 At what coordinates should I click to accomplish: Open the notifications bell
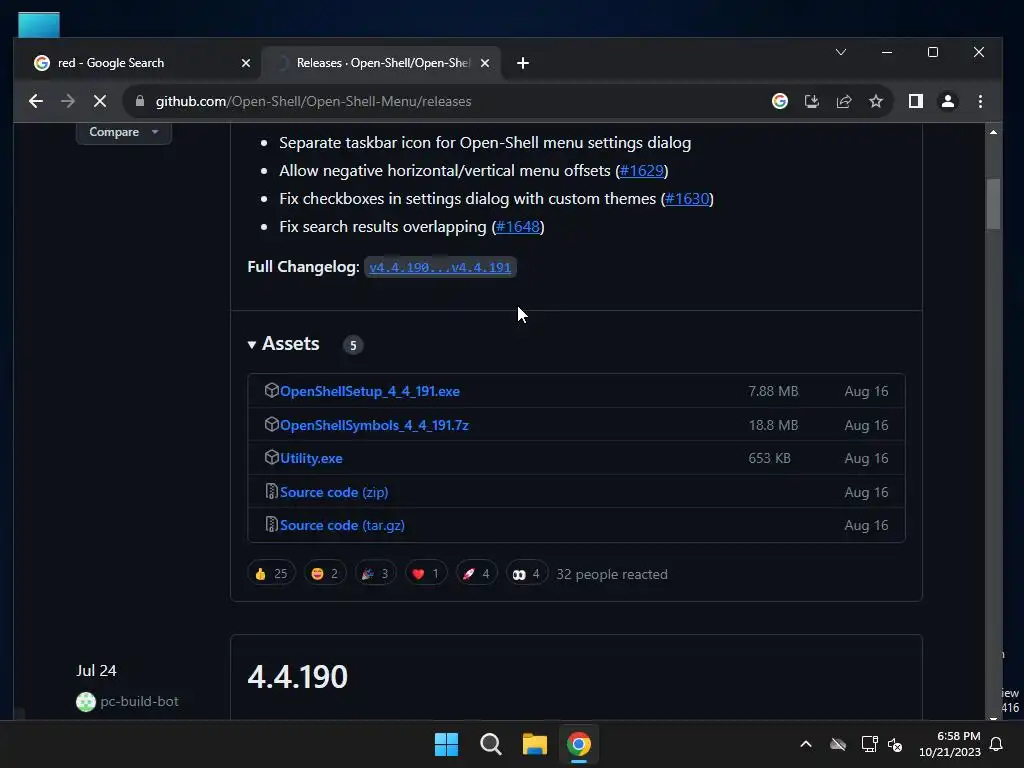[996, 744]
